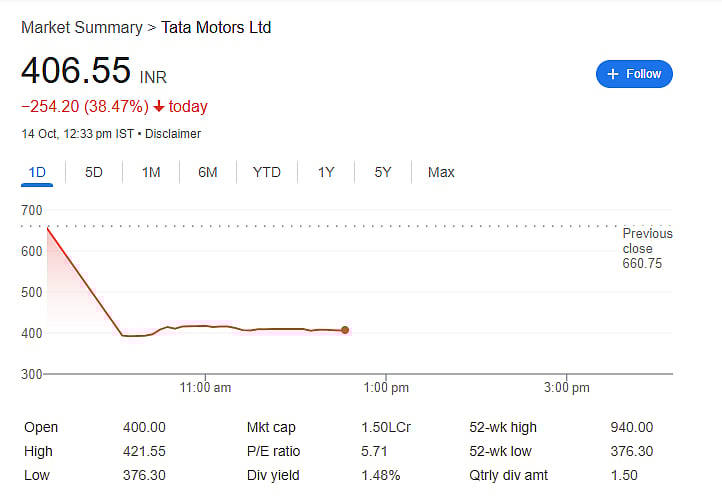Select the Max range tab
This screenshot has height=504, width=722.
click(x=441, y=172)
